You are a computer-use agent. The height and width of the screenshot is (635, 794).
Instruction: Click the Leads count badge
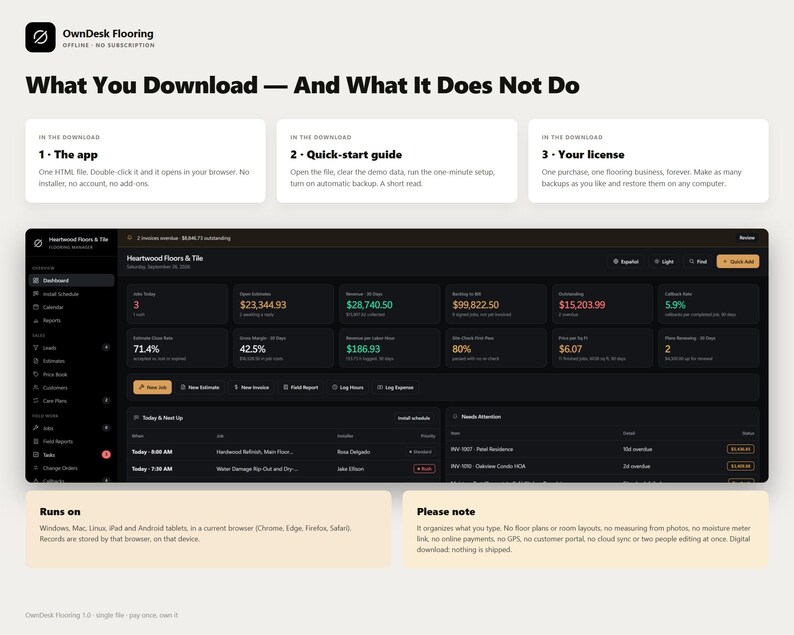106,347
